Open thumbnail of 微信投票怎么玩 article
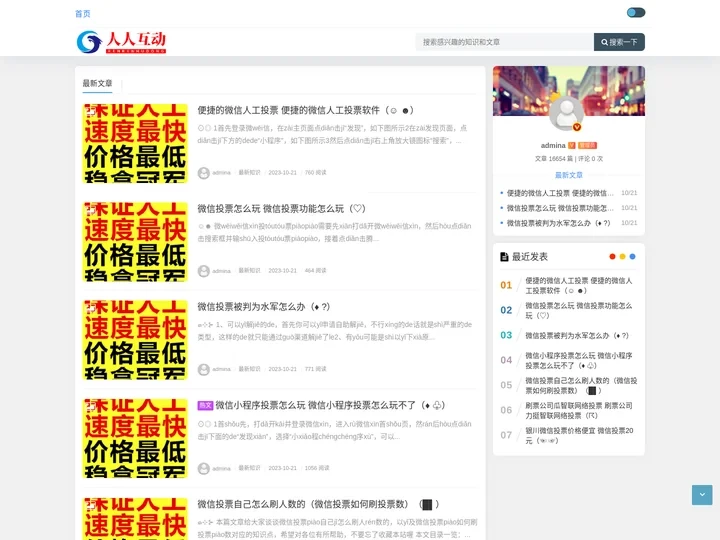 [x=135, y=242]
